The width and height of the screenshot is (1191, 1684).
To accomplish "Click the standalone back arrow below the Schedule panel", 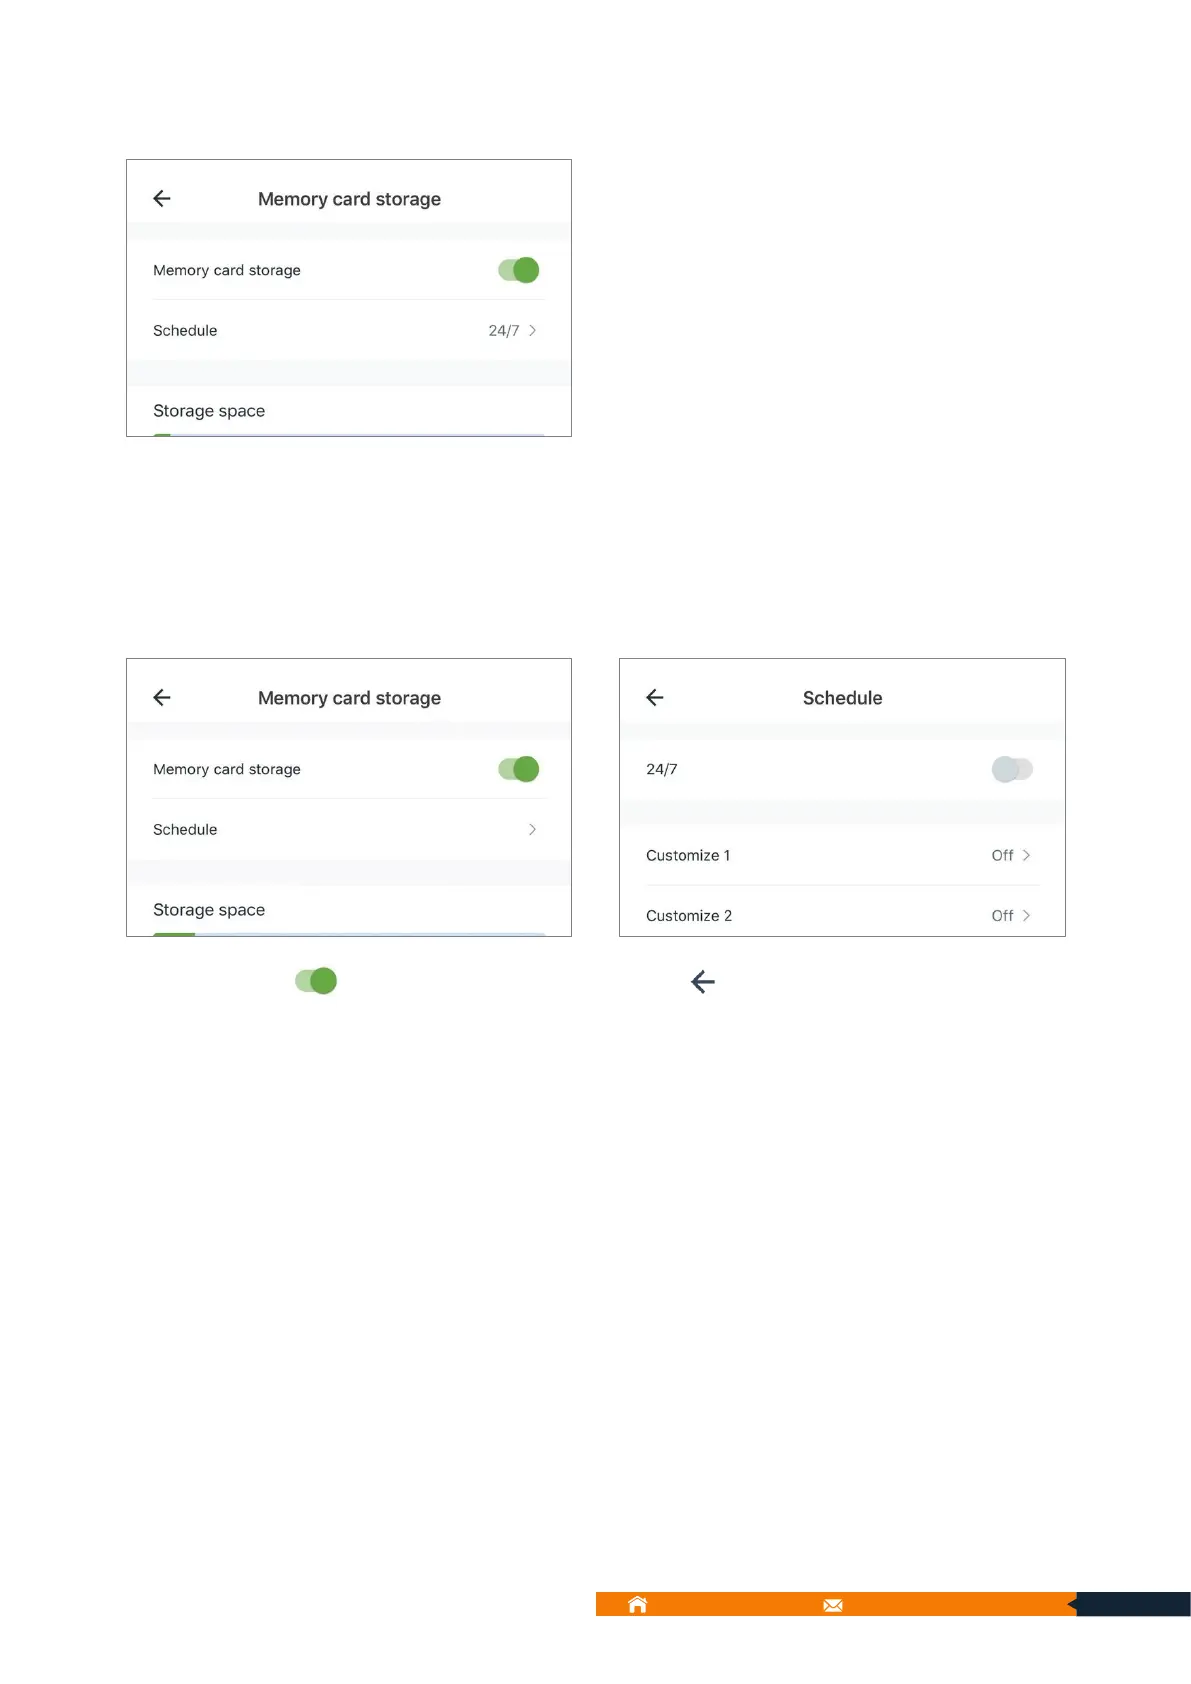I will (703, 982).
